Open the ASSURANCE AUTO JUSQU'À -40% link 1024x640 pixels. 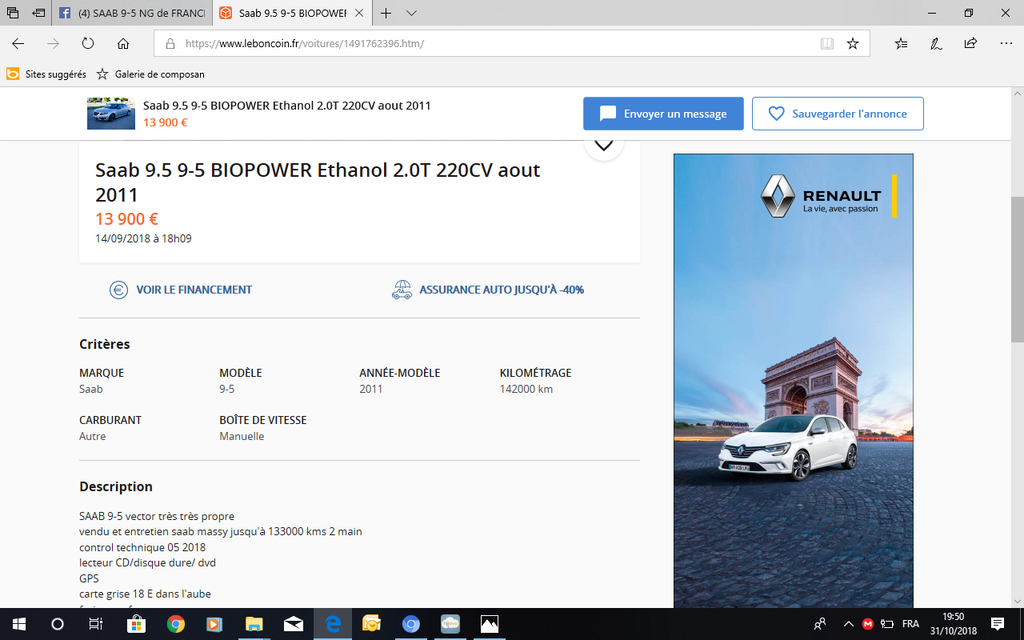click(502, 289)
